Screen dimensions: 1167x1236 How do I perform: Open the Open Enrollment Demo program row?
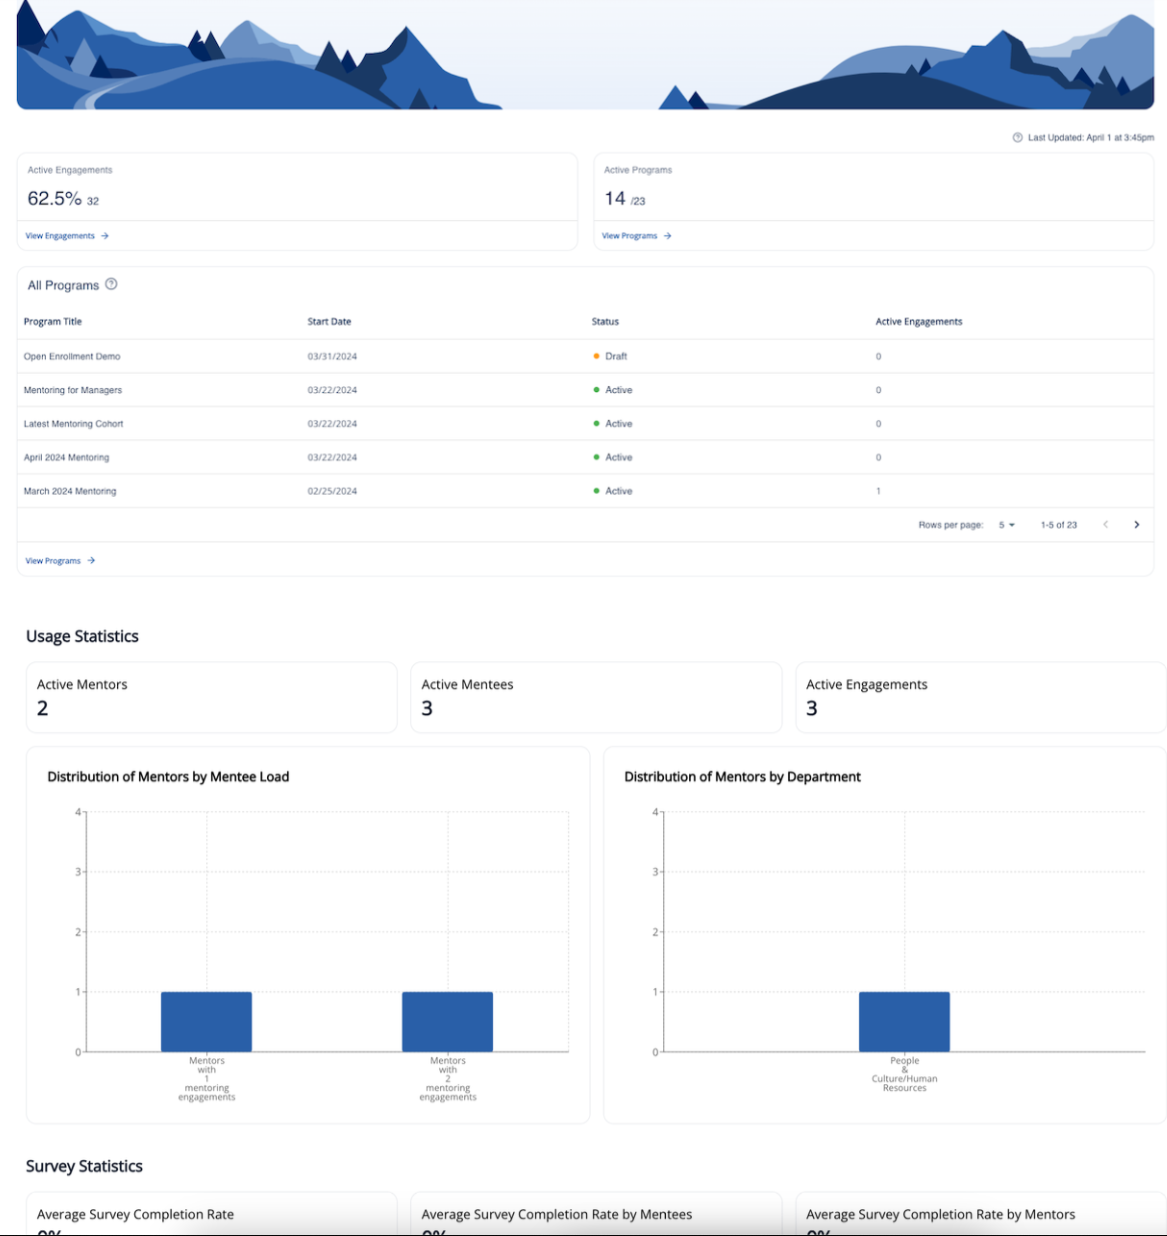pyautogui.click(x=72, y=357)
